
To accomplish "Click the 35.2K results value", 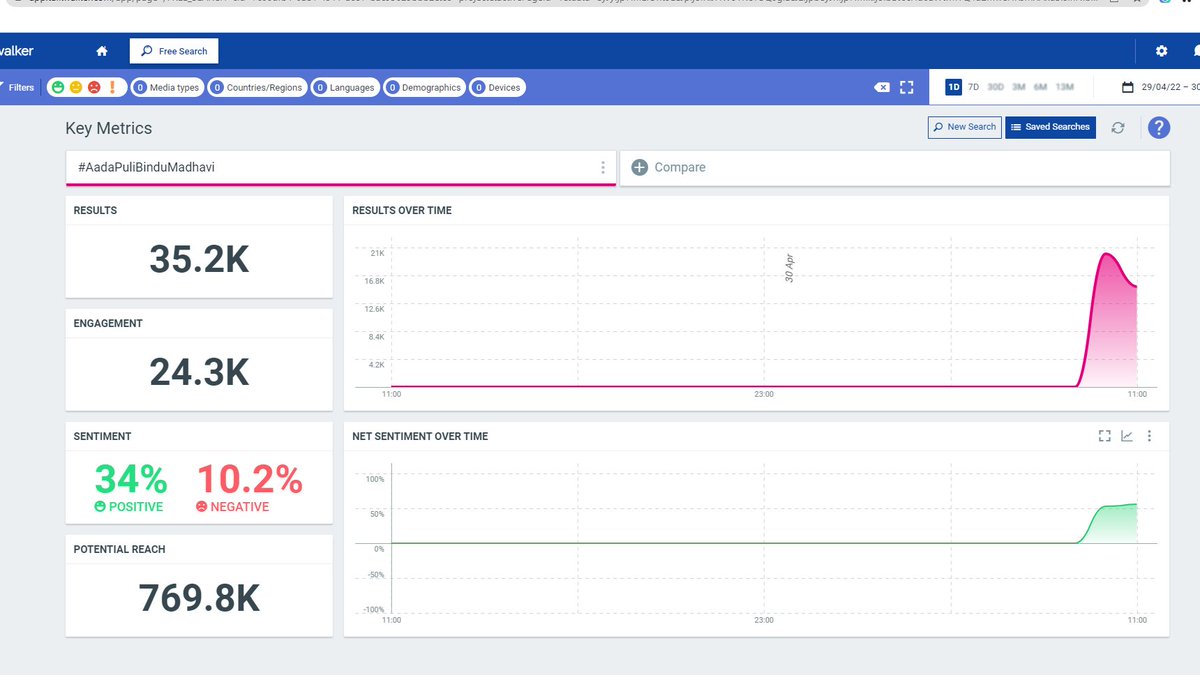I will pos(199,259).
